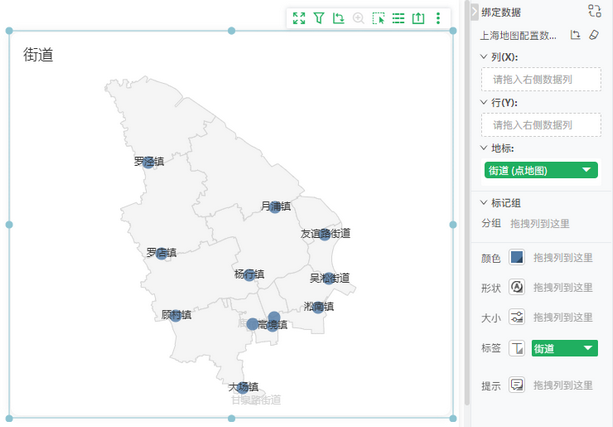Collapse the 列(X) section

click(x=484, y=57)
